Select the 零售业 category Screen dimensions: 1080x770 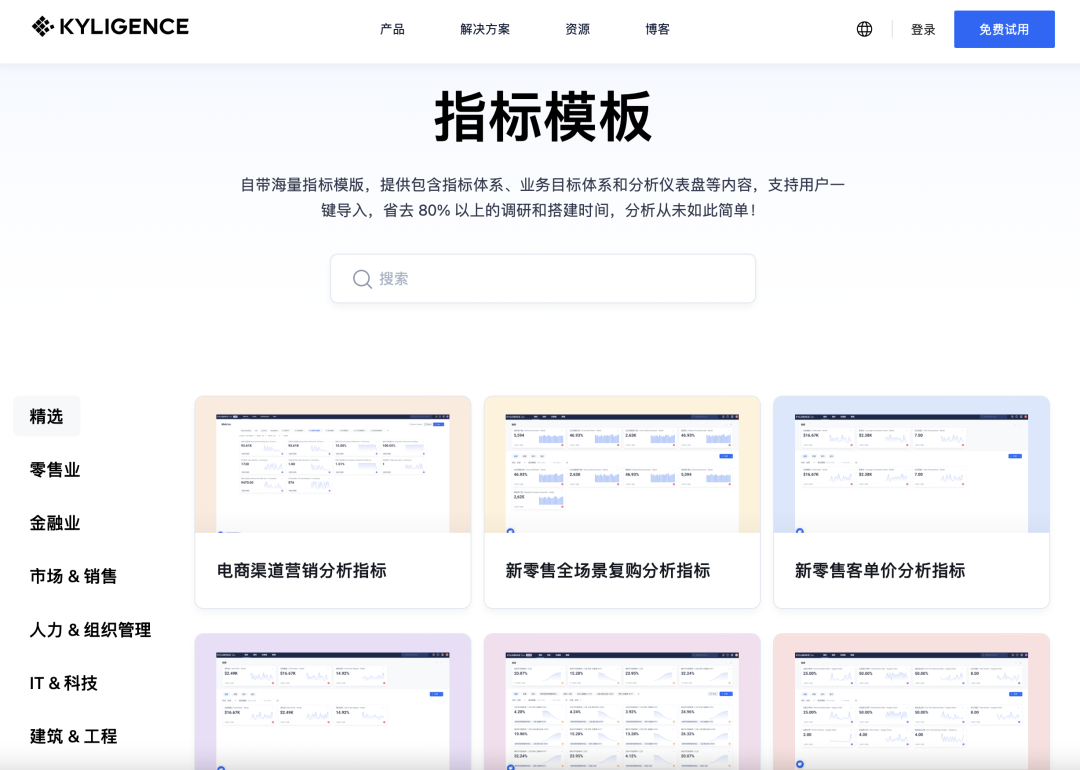pyautogui.click(x=55, y=470)
